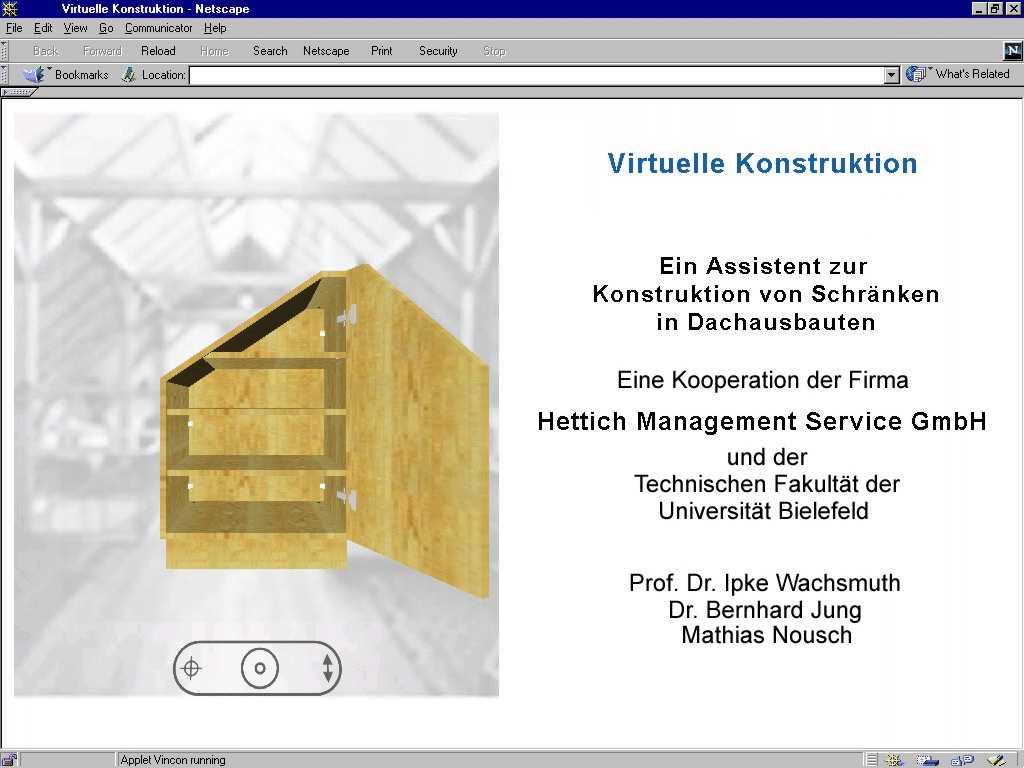The image size is (1024, 768).
Task: Click the 3D cabinet model in the applet
Action: pyautogui.click(x=256, y=418)
